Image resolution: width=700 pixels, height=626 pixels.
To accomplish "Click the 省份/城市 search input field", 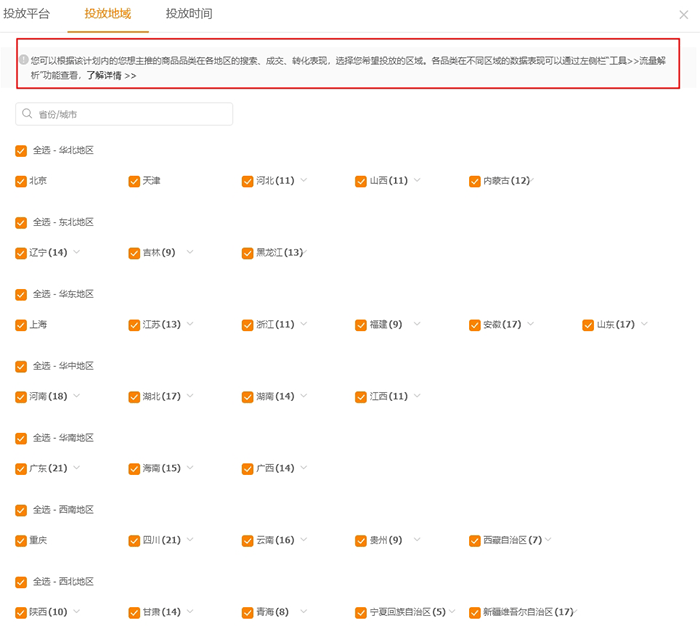I will point(130,115).
